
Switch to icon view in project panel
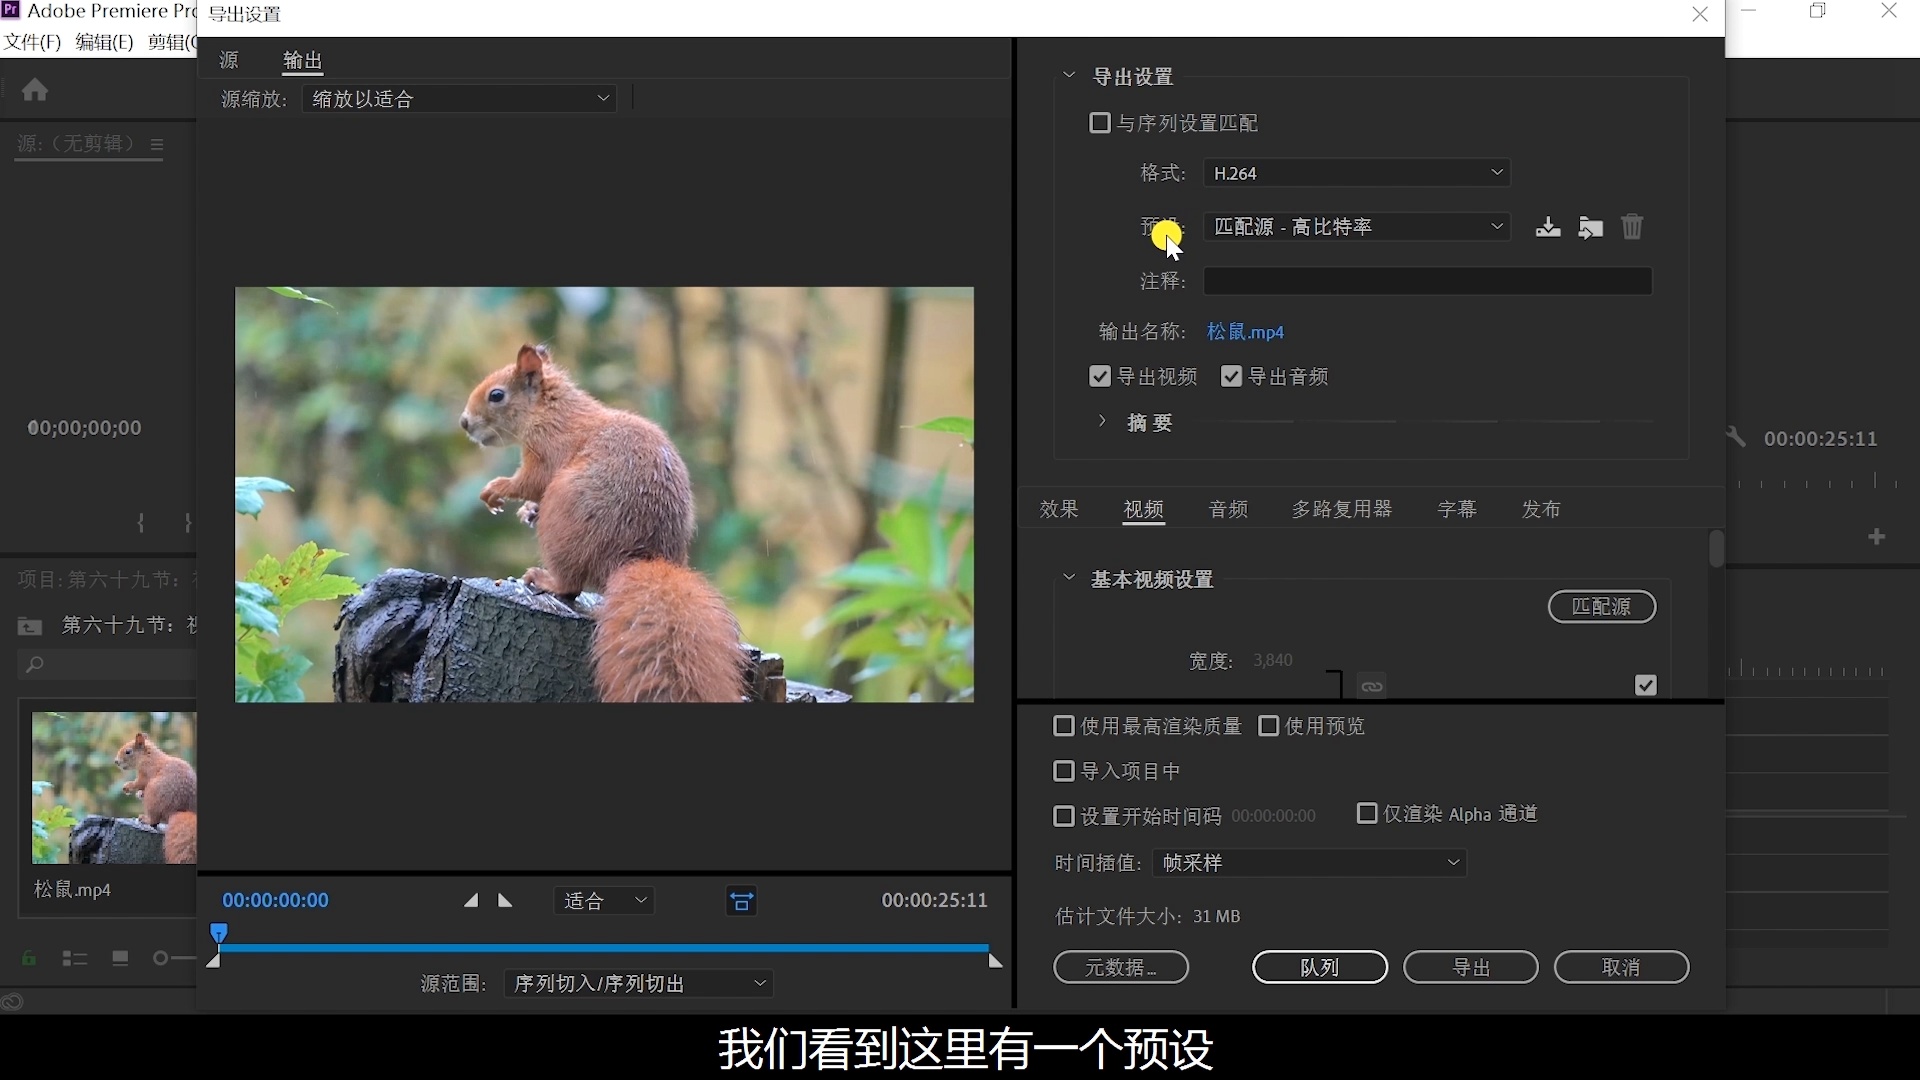[x=120, y=958]
